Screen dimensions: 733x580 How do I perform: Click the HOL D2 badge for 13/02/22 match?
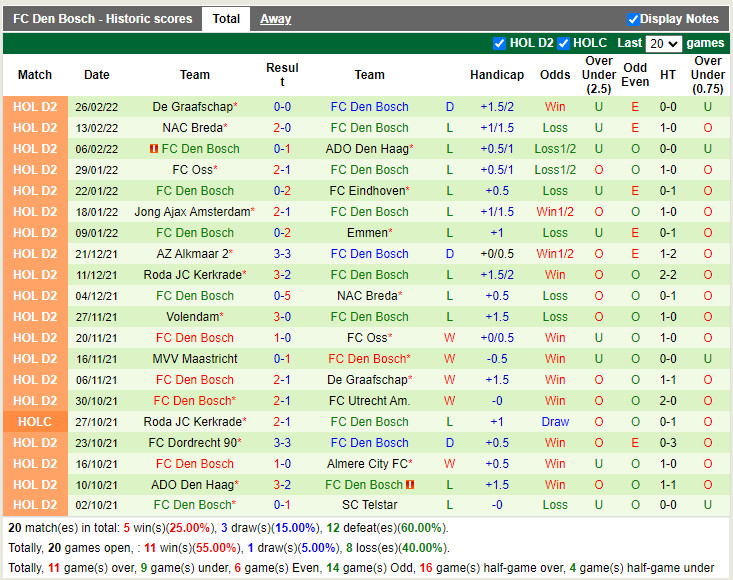click(35, 128)
